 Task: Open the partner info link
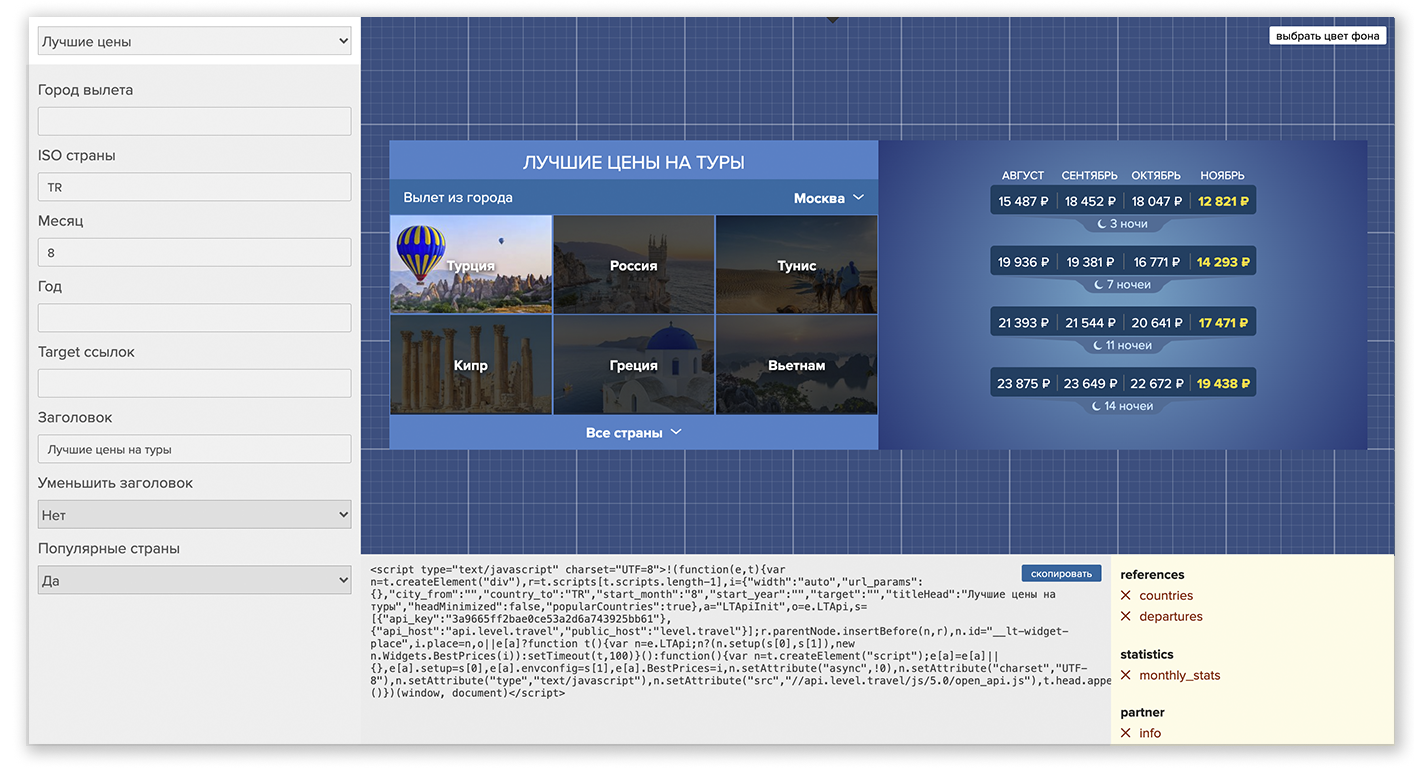click(x=1150, y=733)
